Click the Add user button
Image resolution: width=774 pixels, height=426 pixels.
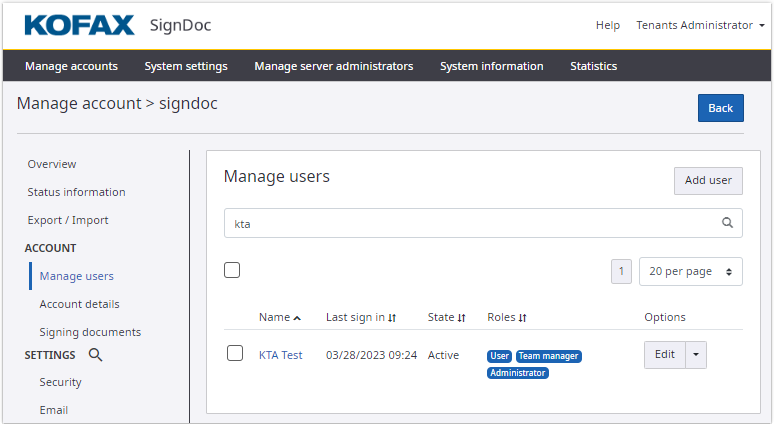707,181
